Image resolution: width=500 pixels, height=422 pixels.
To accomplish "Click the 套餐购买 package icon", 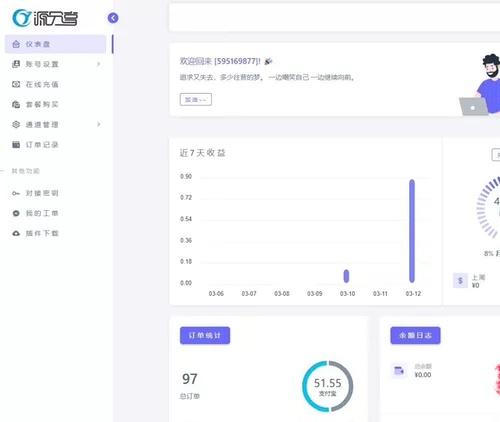I will [x=16, y=104].
